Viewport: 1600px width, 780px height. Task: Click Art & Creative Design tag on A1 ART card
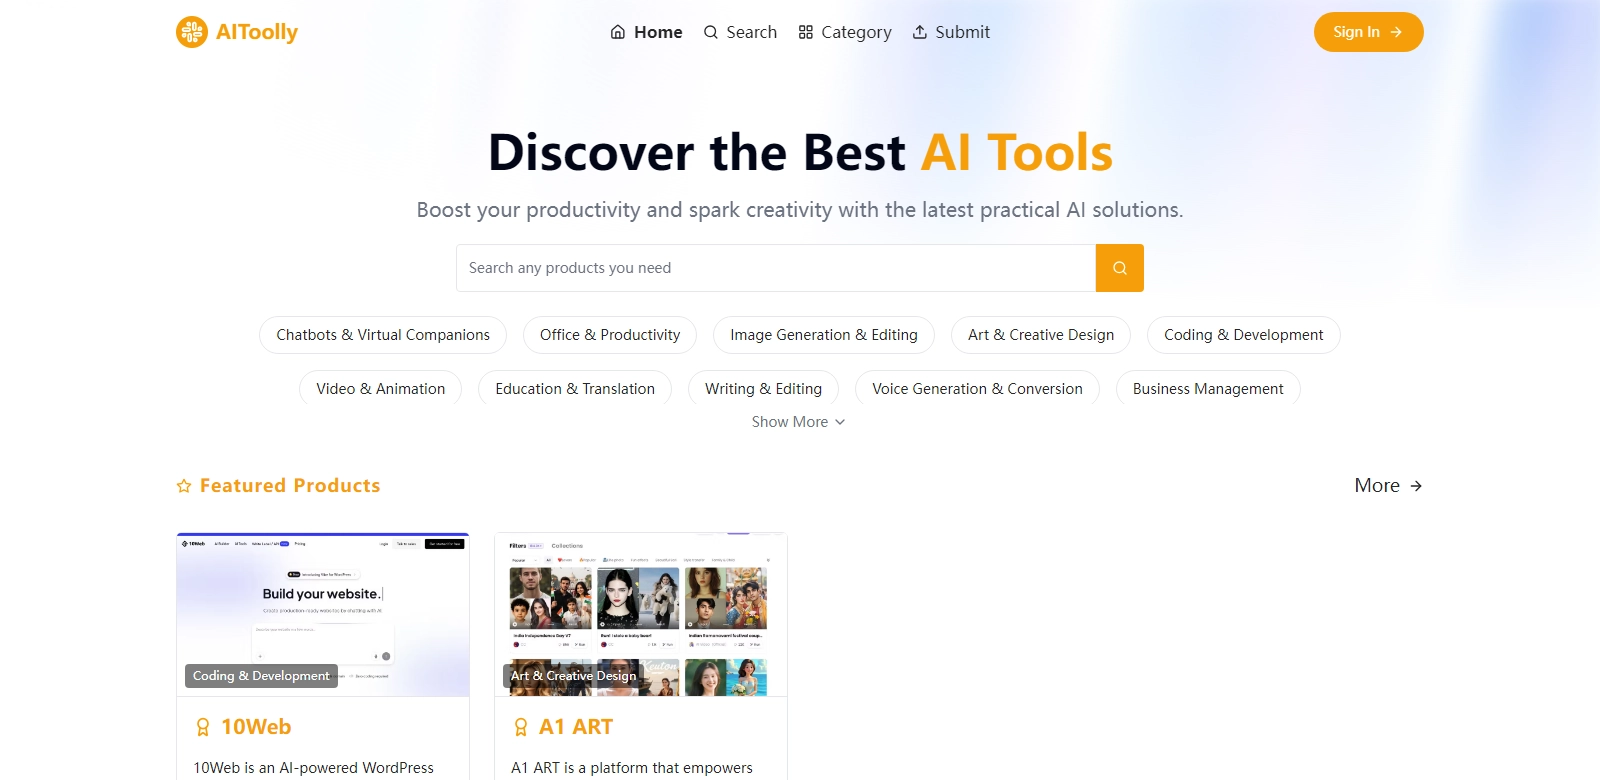click(x=573, y=676)
